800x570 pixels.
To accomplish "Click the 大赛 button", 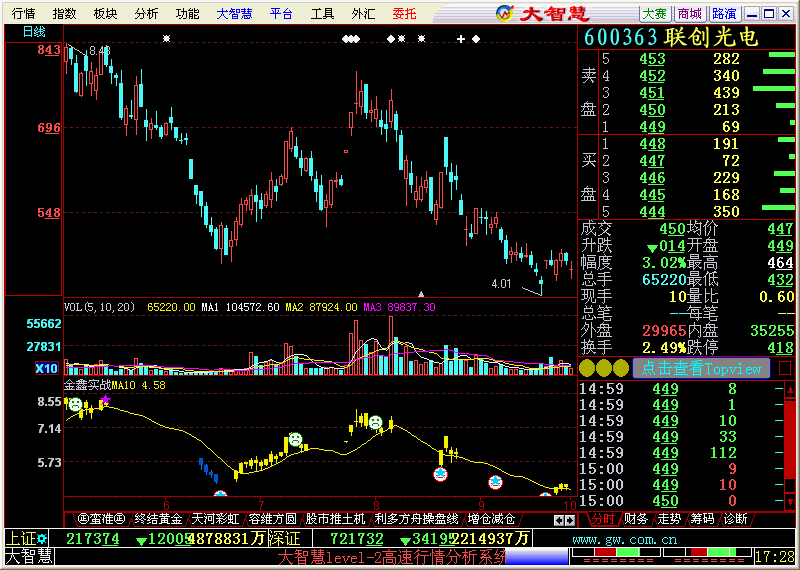I will [x=655, y=14].
